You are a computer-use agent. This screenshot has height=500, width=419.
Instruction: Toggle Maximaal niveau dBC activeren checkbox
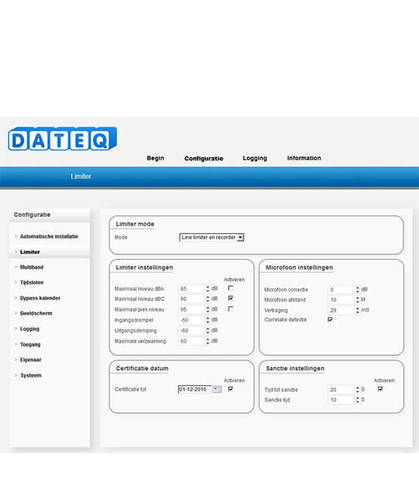[x=231, y=298]
